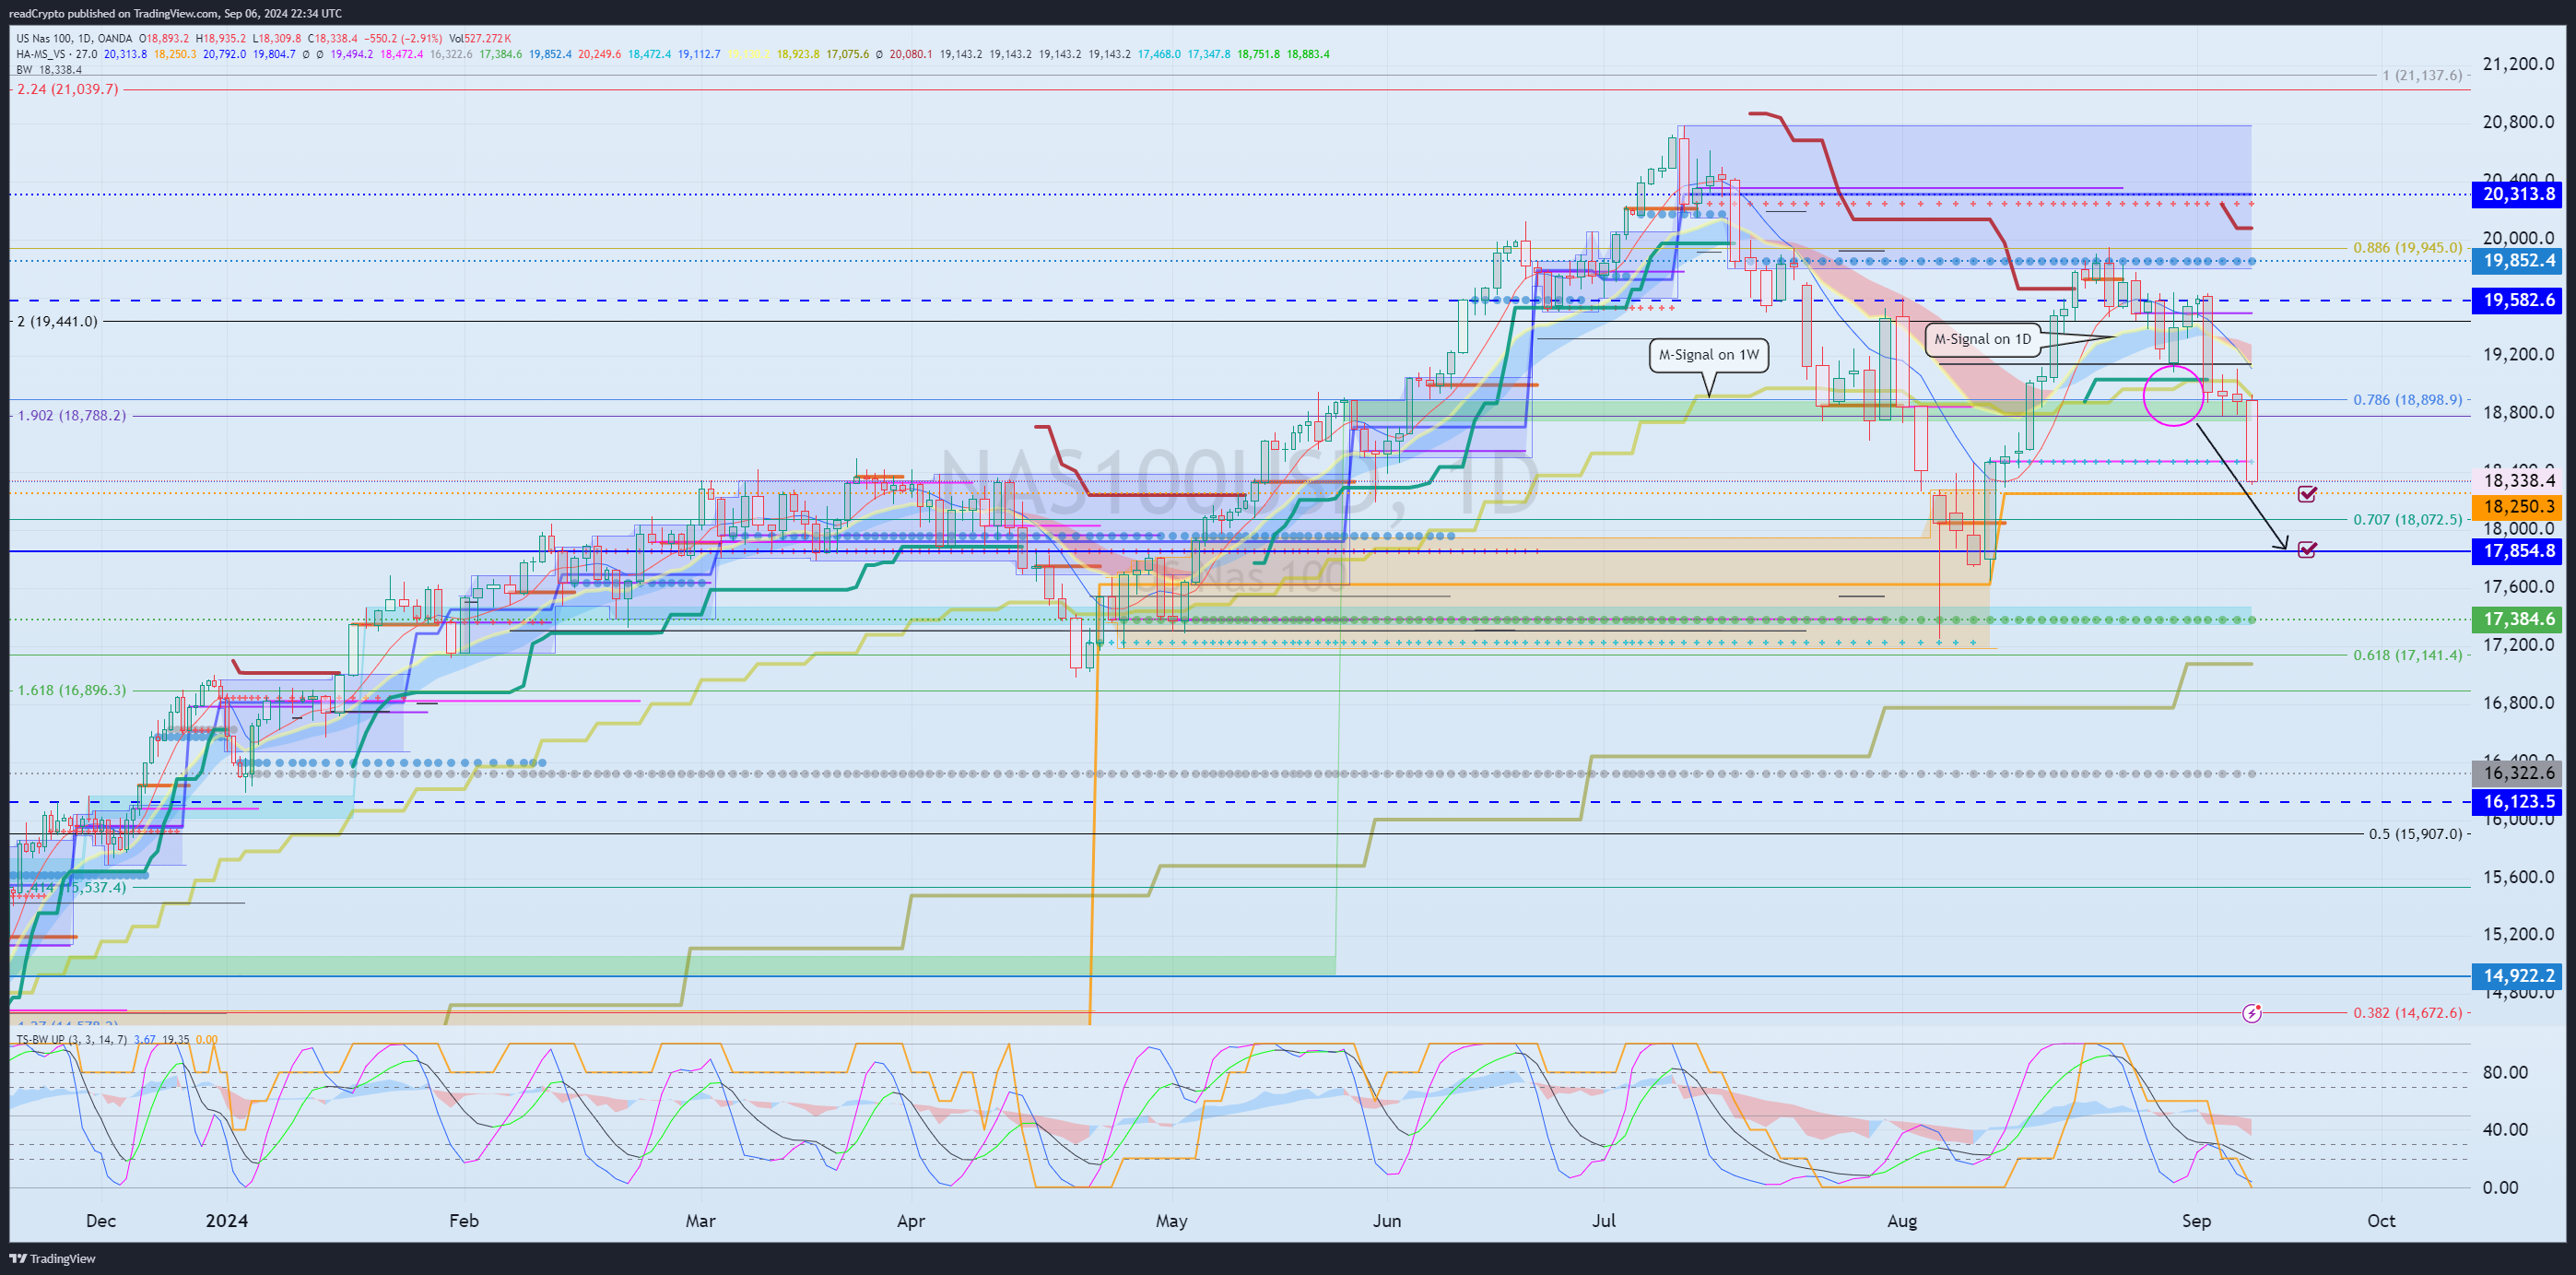Click the lightning bolt icon near 0.382 level
The height and width of the screenshot is (1275, 2576).
click(2252, 1013)
